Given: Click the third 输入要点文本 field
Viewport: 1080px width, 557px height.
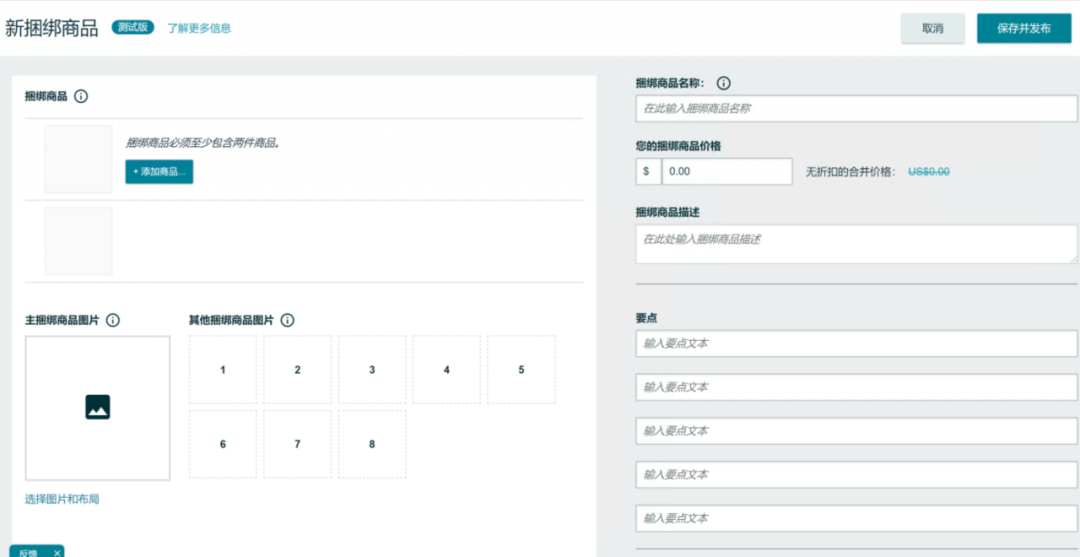Looking at the screenshot, I should (x=856, y=431).
